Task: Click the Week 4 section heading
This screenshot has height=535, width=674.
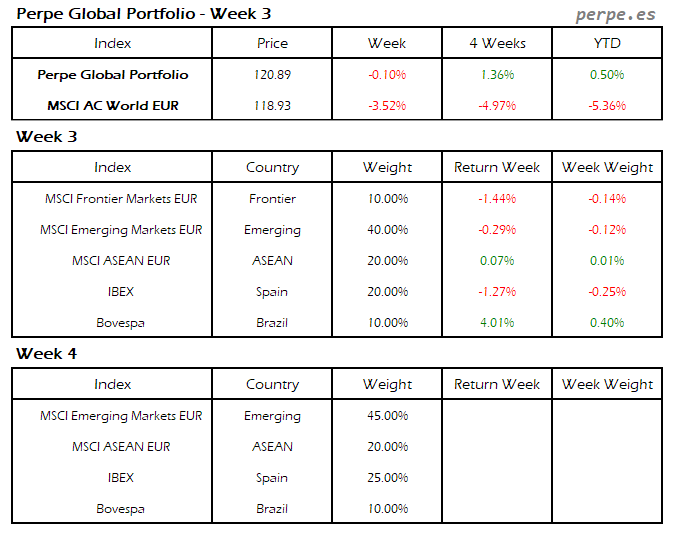Action: (48, 354)
